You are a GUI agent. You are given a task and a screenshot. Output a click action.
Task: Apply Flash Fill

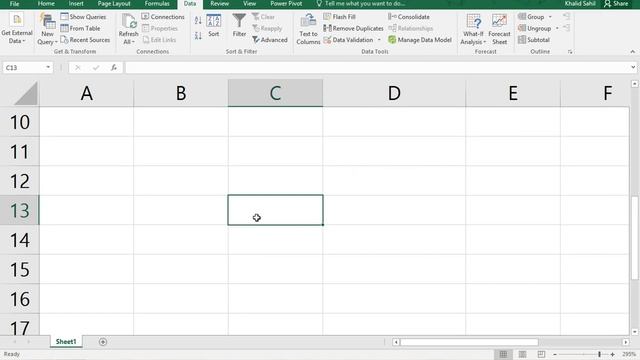click(x=339, y=17)
